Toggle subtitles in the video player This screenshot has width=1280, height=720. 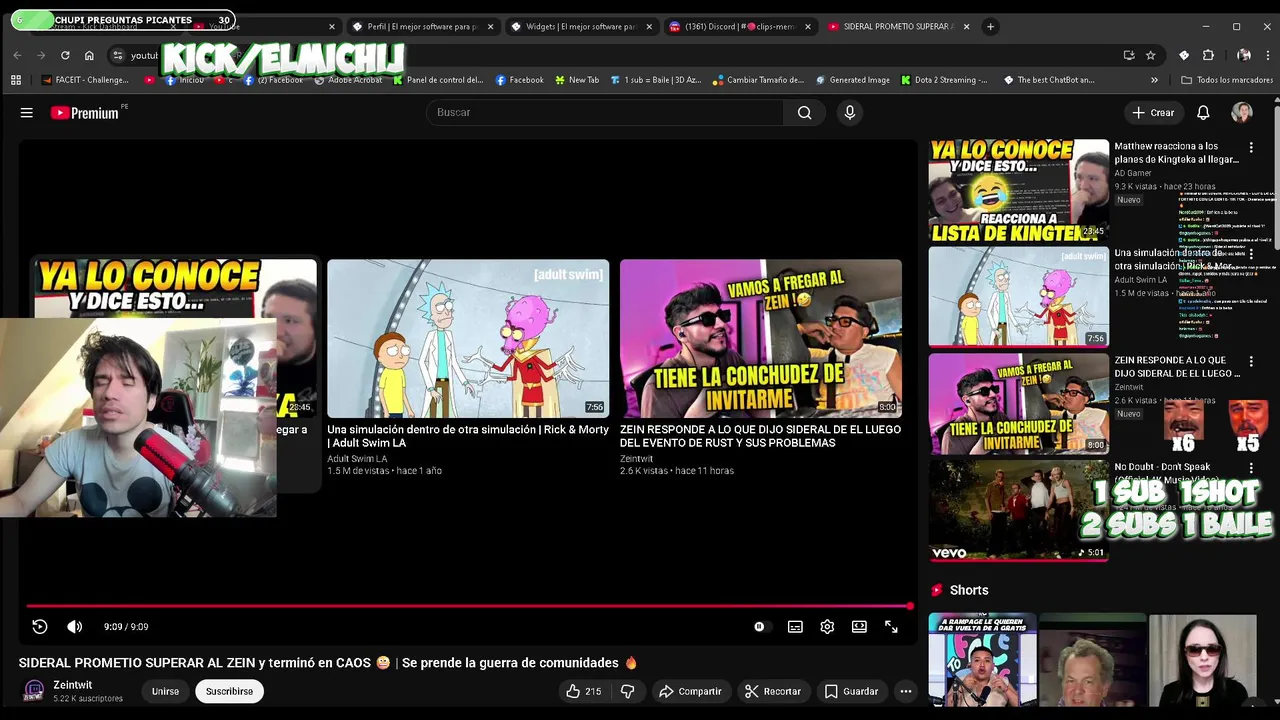click(x=795, y=627)
